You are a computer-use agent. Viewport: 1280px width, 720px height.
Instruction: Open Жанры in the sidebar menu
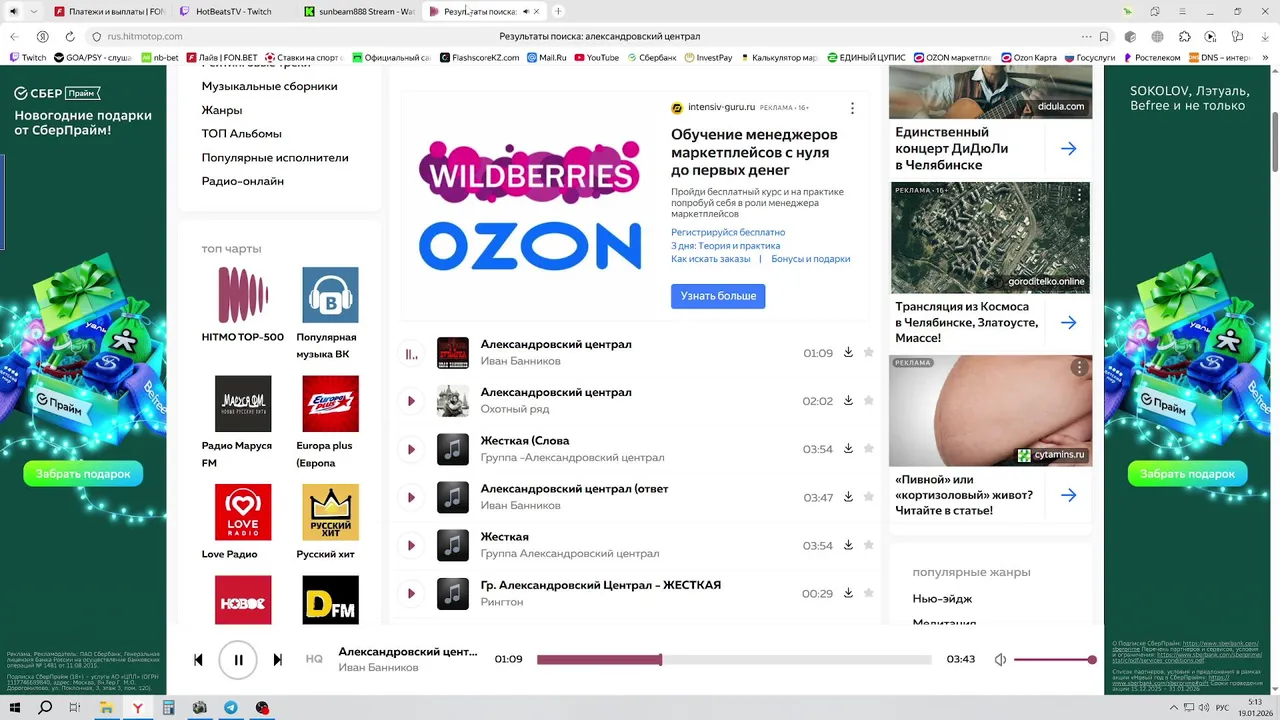coord(222,110)
